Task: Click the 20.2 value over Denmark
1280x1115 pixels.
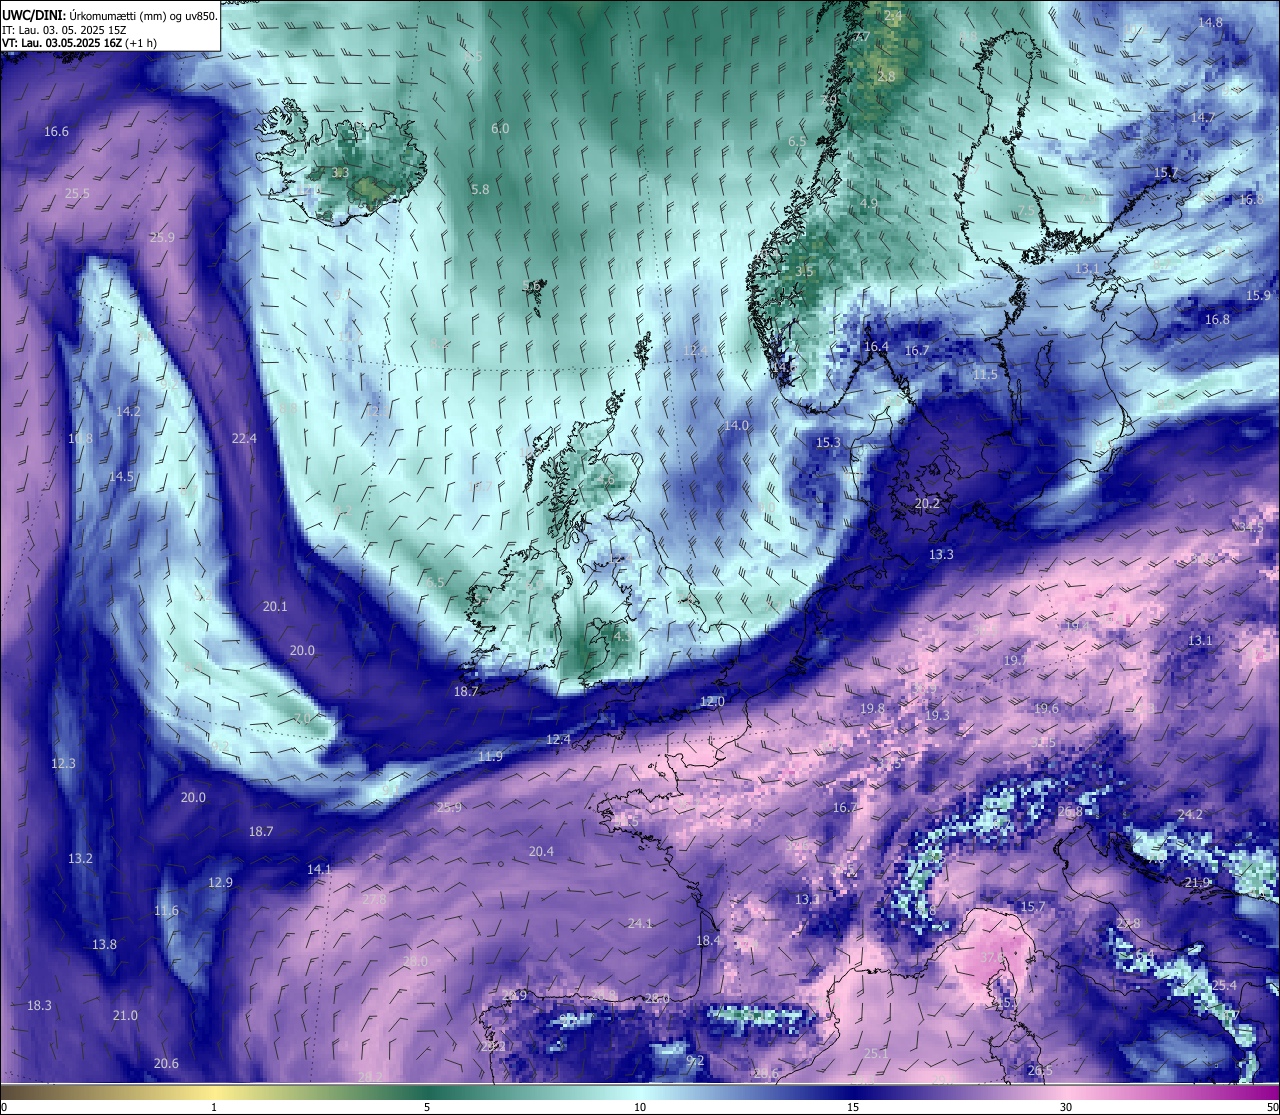Action: (927, 504)
